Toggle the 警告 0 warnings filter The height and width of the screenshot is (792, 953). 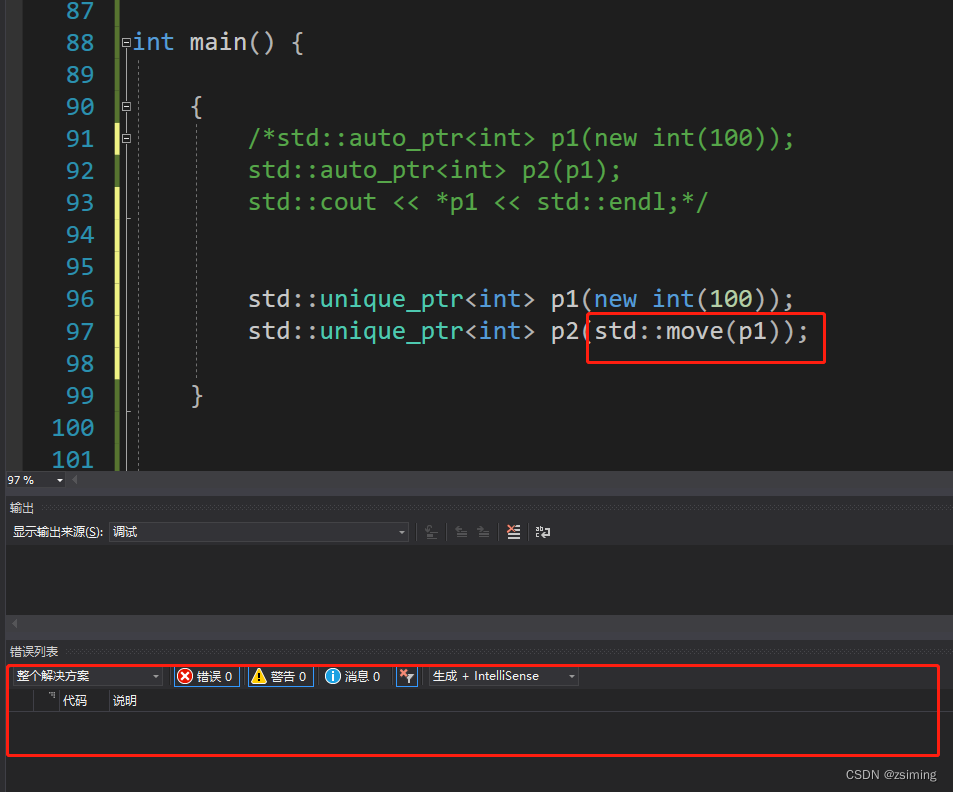point(281,676)
